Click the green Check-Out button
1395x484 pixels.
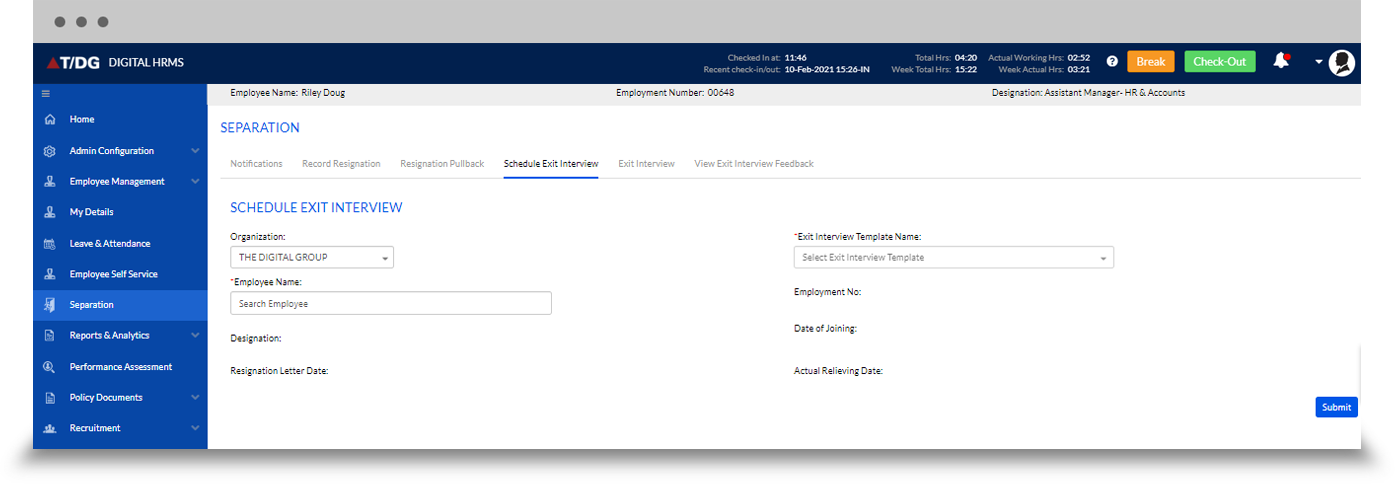1220,62
